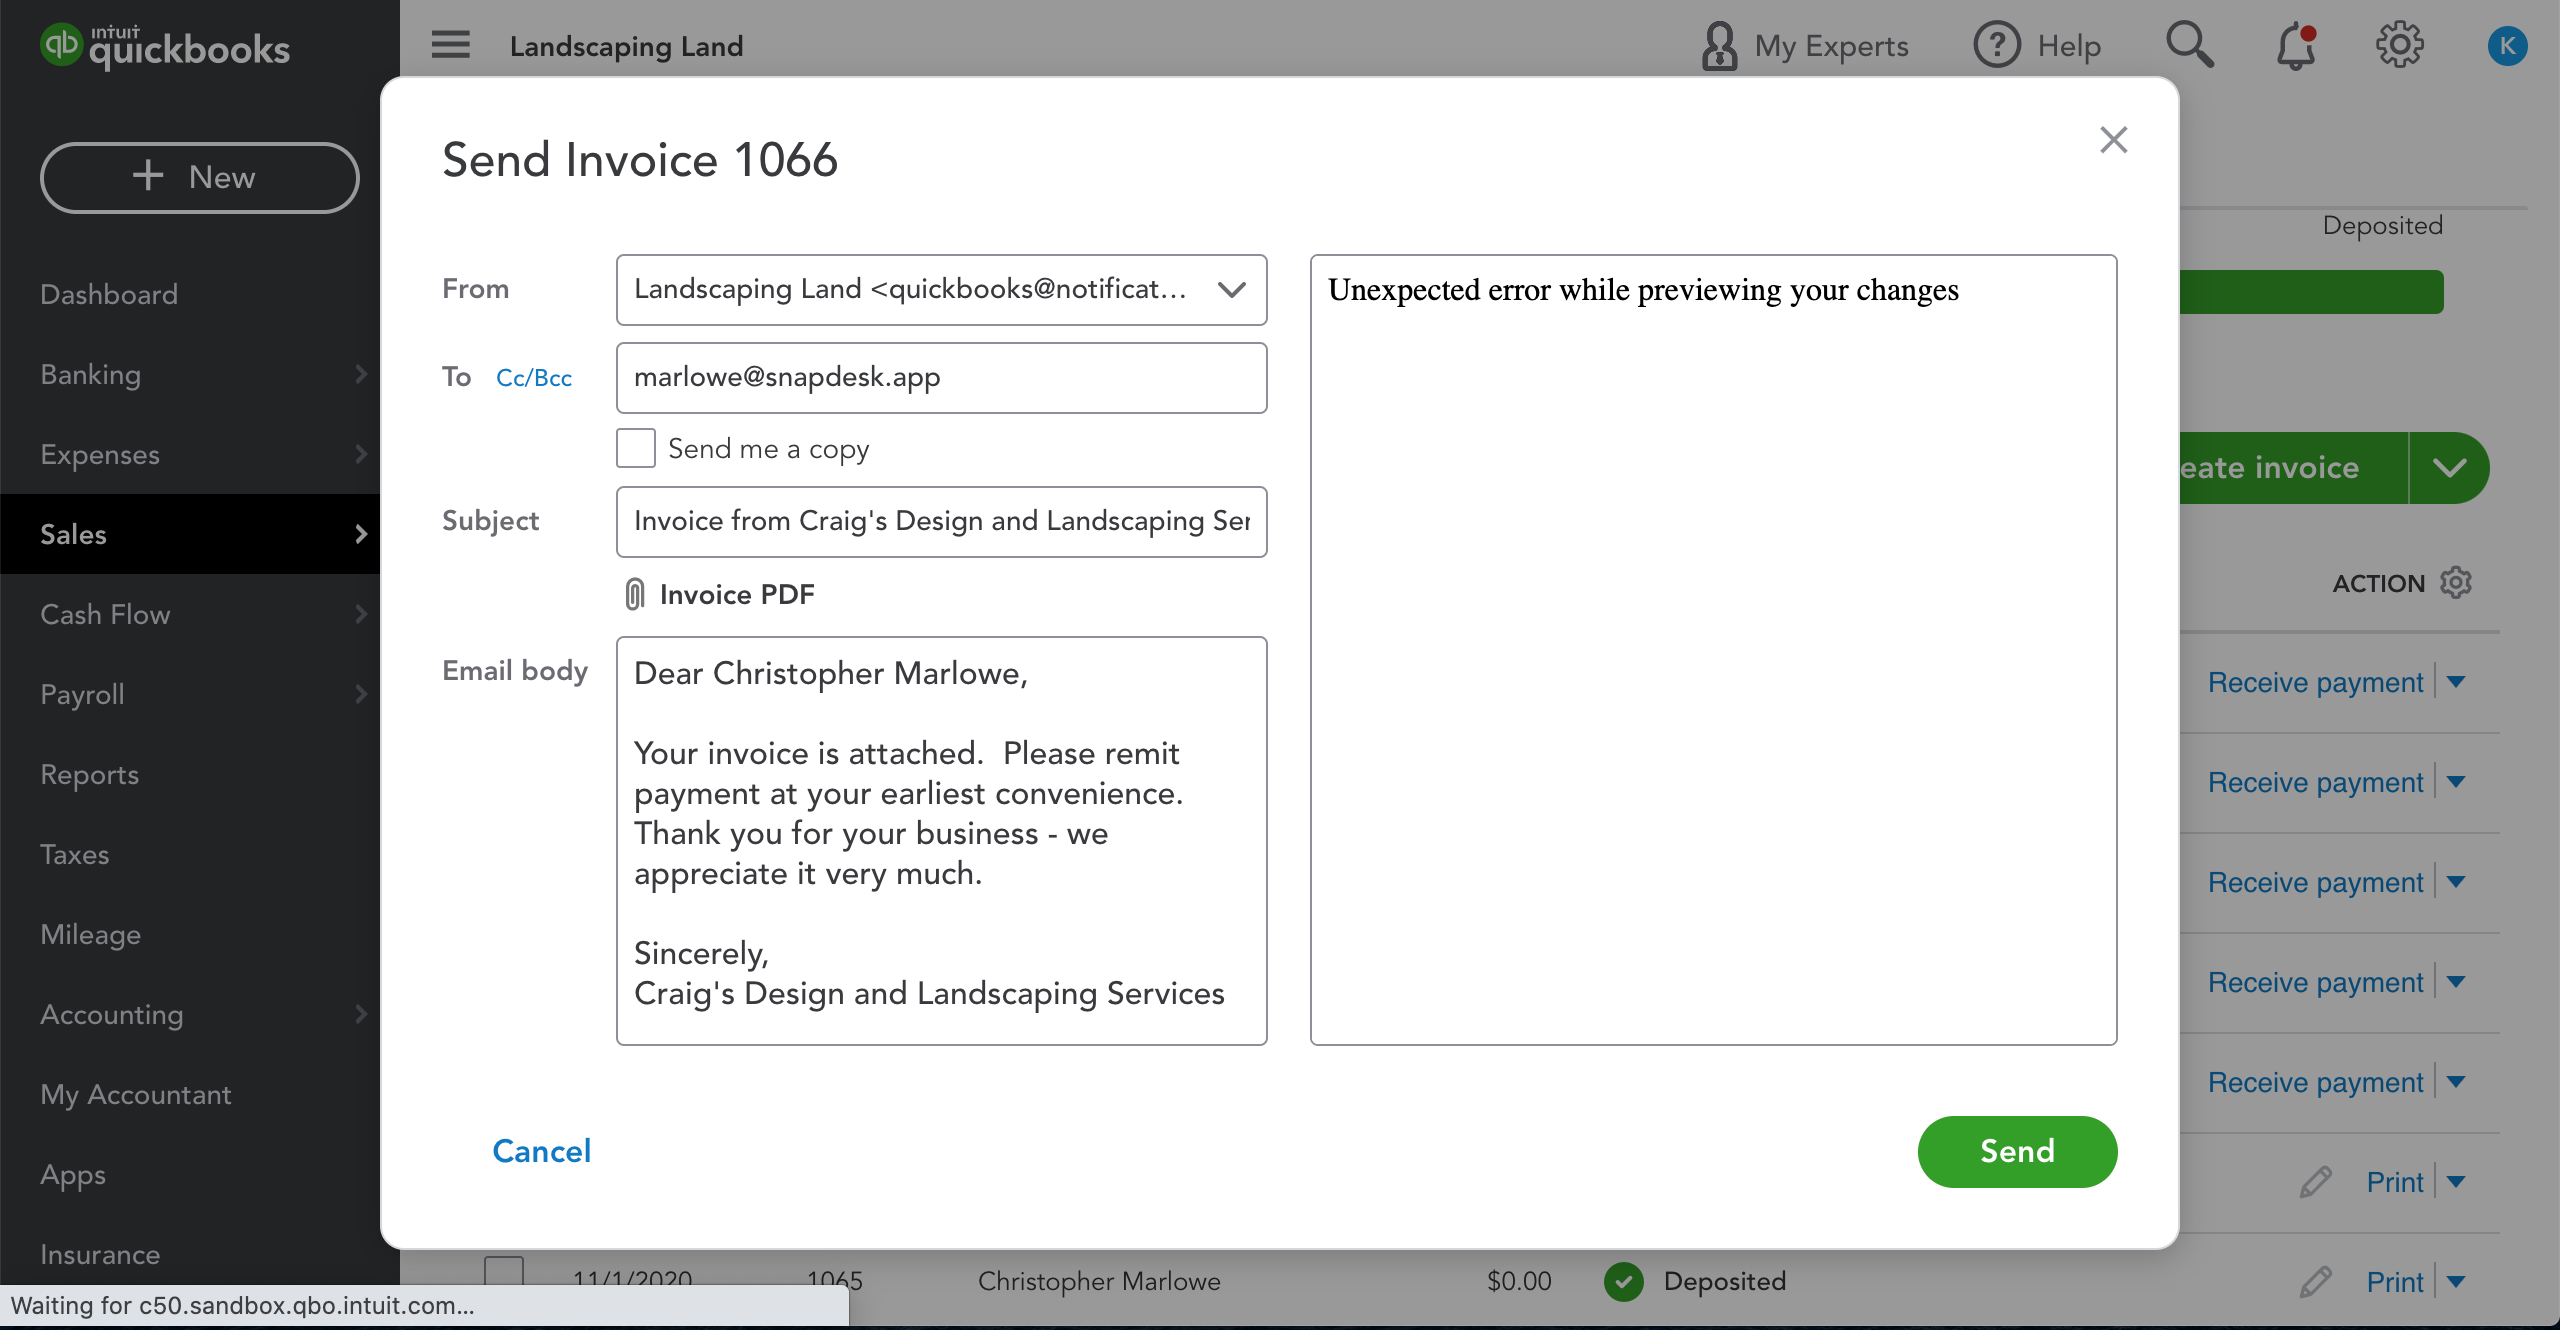This screenshot has width=2560, height=1330.
Task: Click third Receive payment link
Action: 2315,882
